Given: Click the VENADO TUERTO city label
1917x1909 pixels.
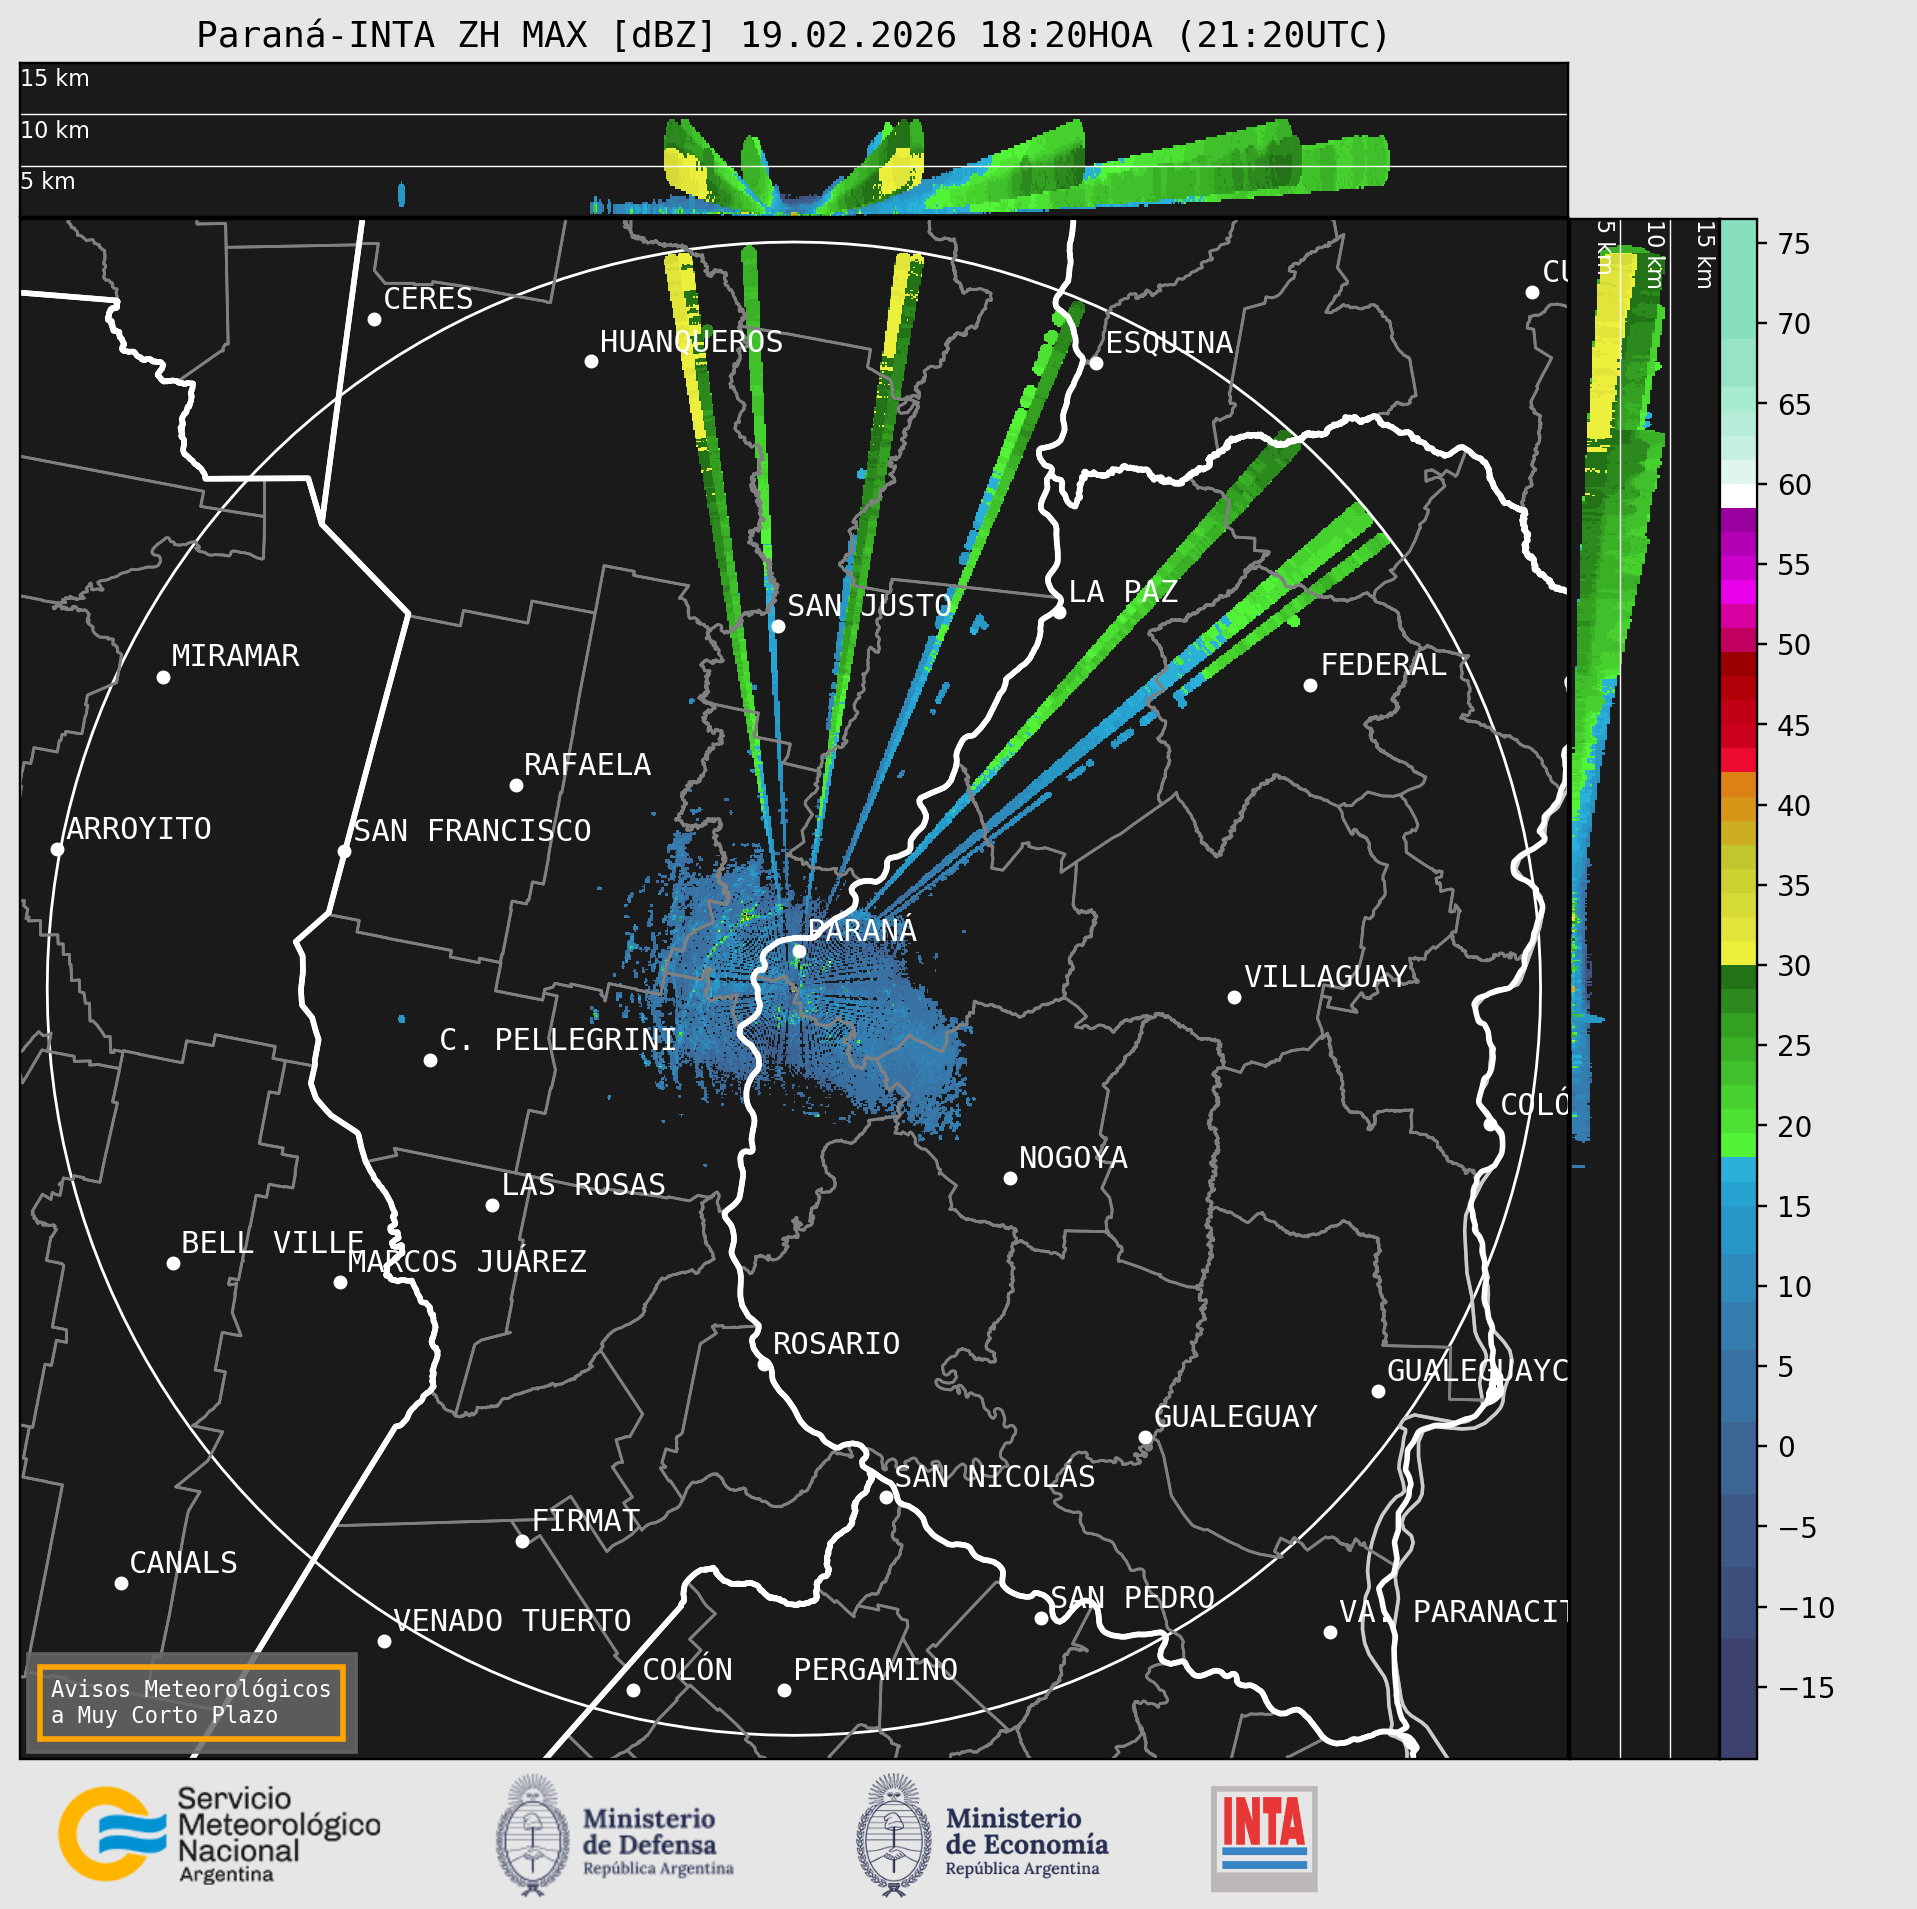Looking at the screenshot, I should click(x=512, y=1621).
